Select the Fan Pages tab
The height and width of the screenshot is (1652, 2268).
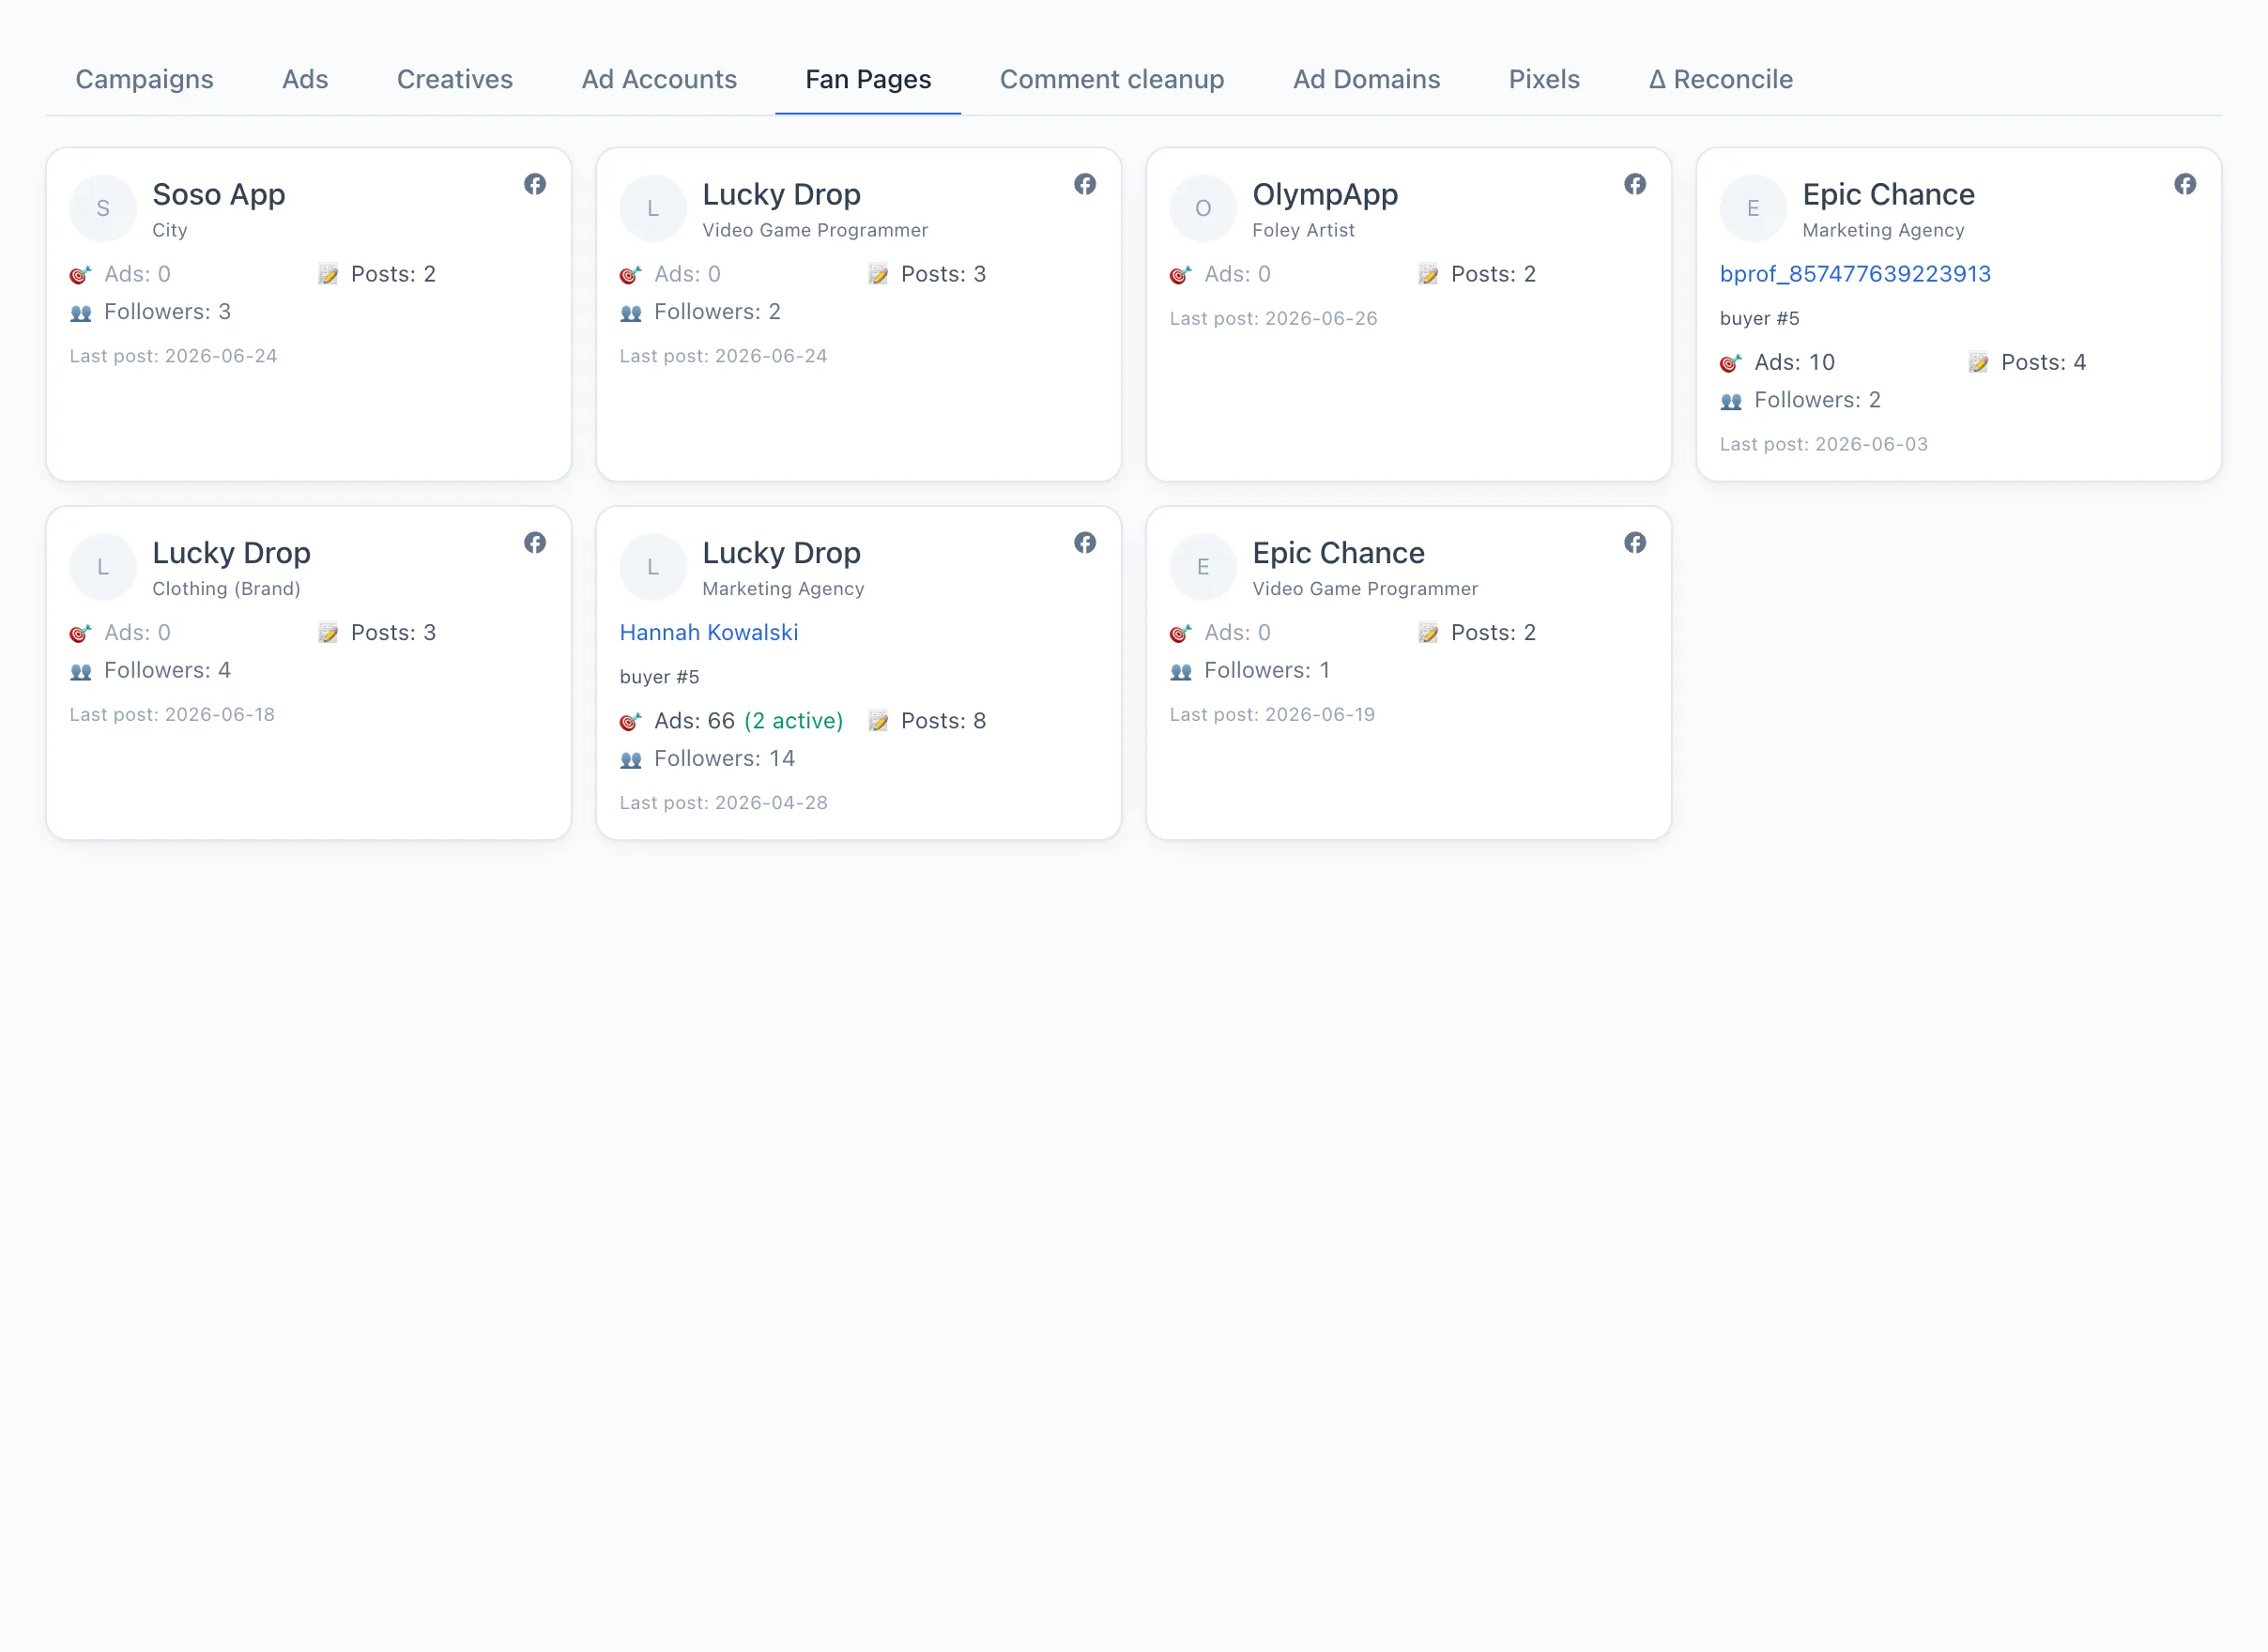click(868, 79)
